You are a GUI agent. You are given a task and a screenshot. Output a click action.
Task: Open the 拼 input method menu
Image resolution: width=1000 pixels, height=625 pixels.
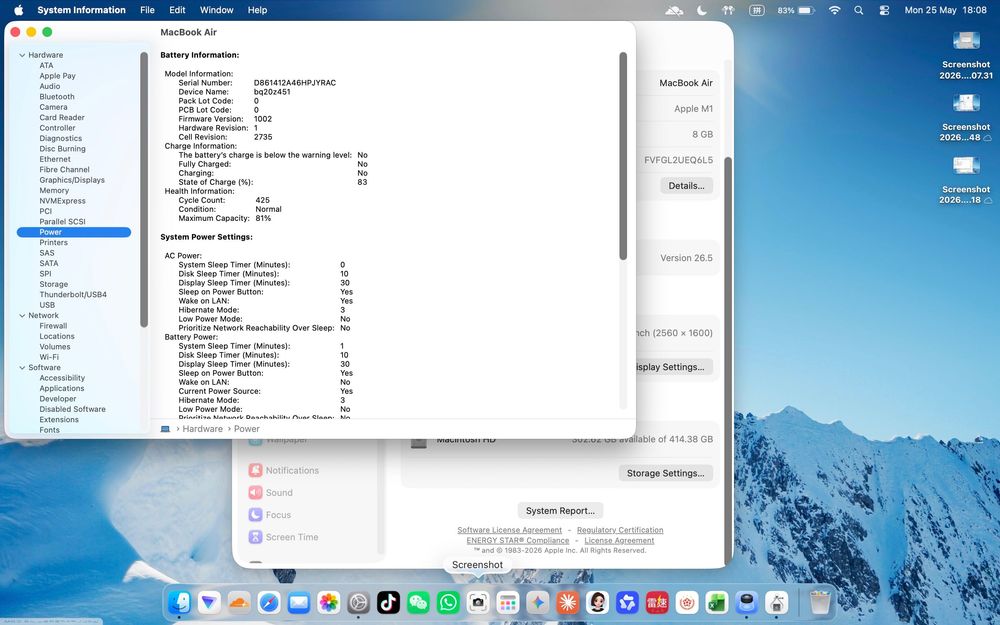tap(756, 10)
